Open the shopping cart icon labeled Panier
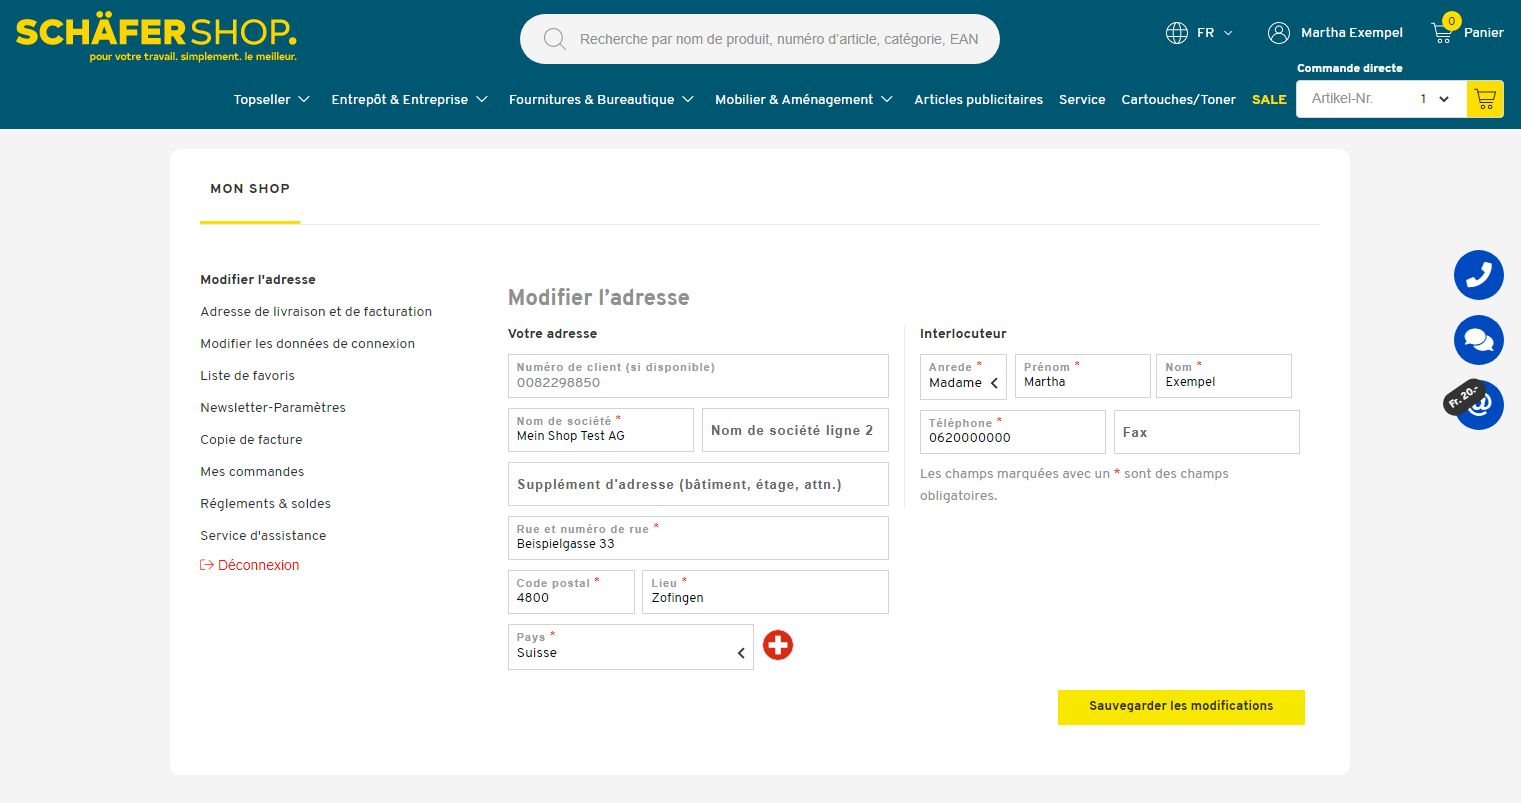This screenshot has width=1521, height=803. 1442,32
